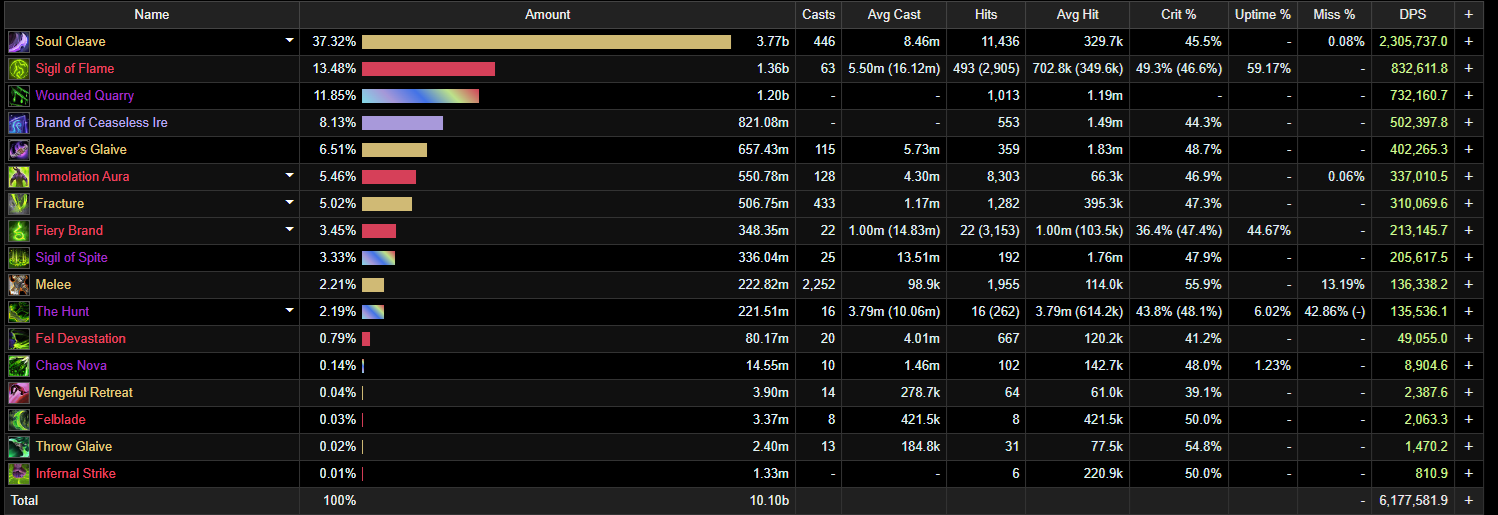
Task: Expand The Hunt dropdown arrow
Action: pos(290,312)
